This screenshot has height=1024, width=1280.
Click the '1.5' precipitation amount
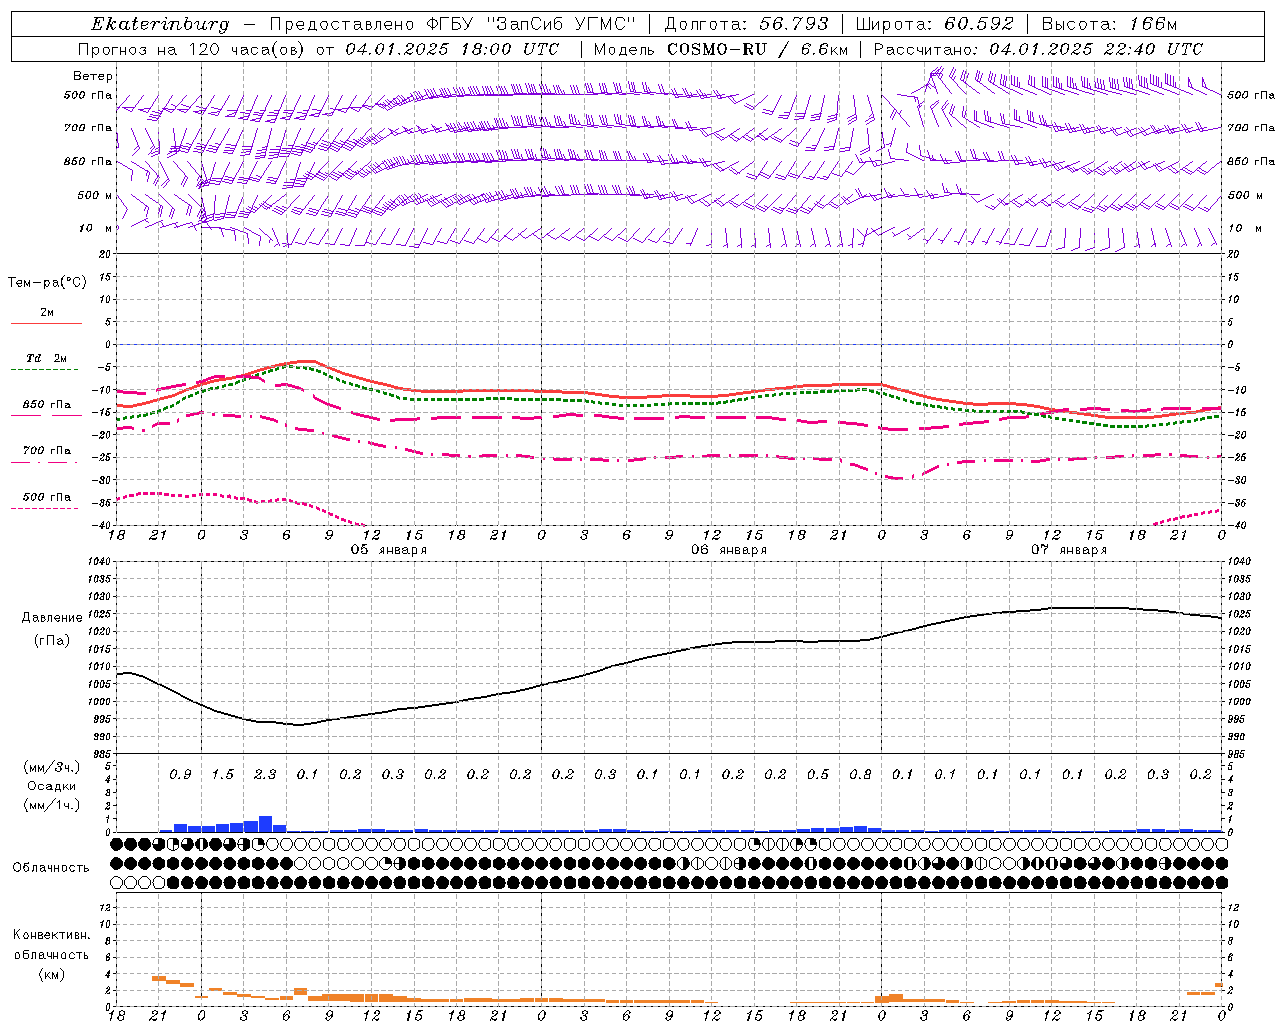point(222,774)
